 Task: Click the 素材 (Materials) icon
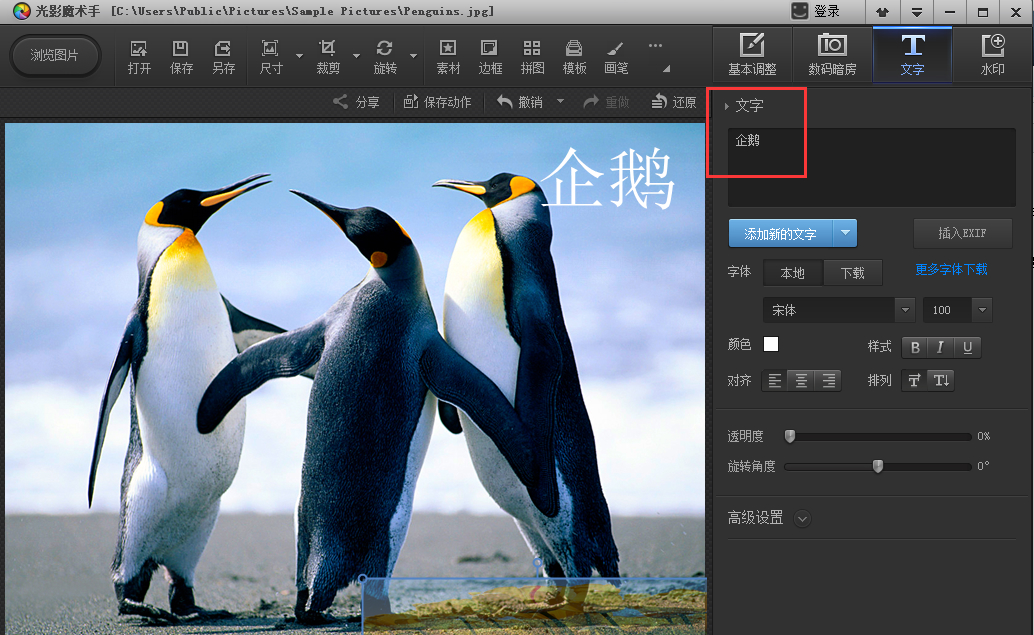[x=448, y=56]
